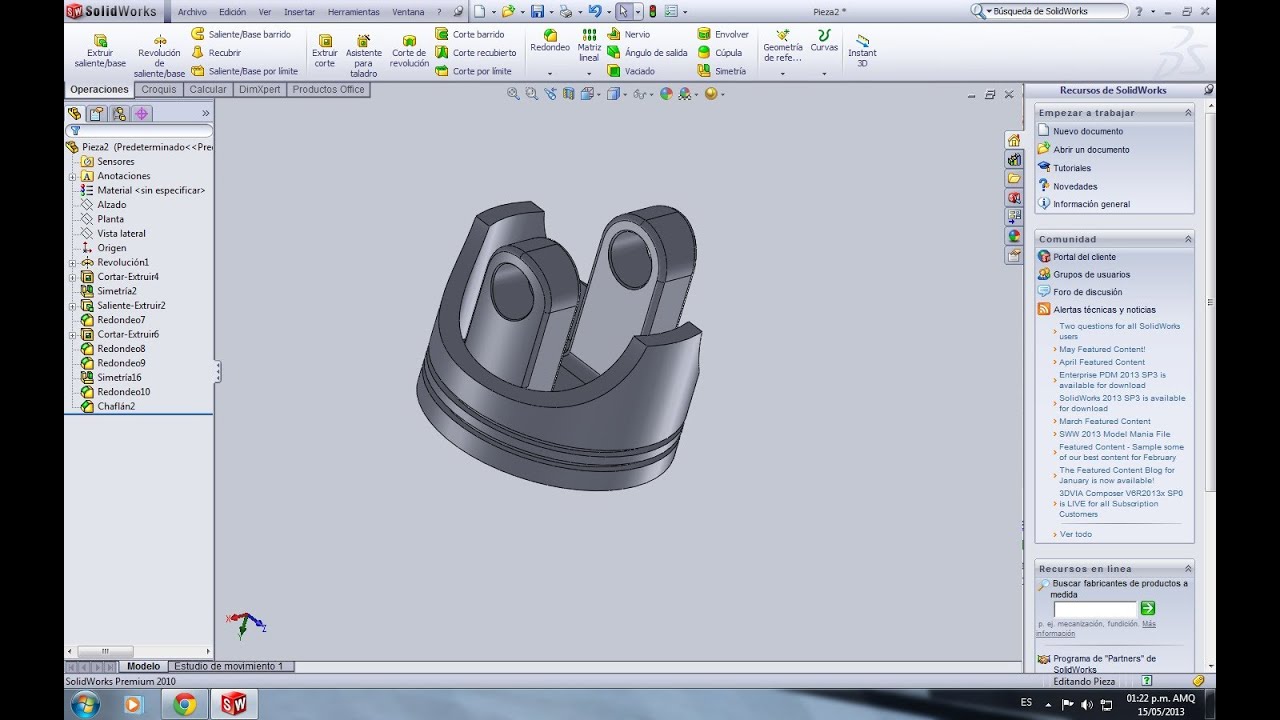Switch to the Calcular tab
1280x720 pixels.
[208, 89]
